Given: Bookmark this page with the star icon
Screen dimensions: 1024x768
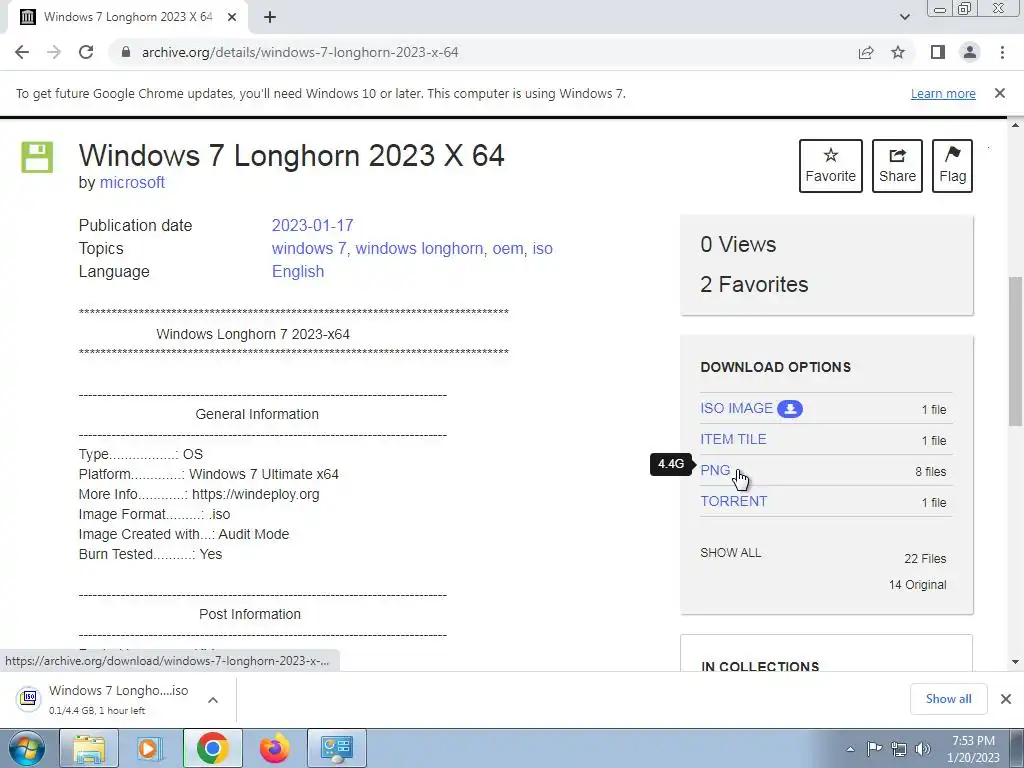Looking at the screenshot, I should coord(898,52).
